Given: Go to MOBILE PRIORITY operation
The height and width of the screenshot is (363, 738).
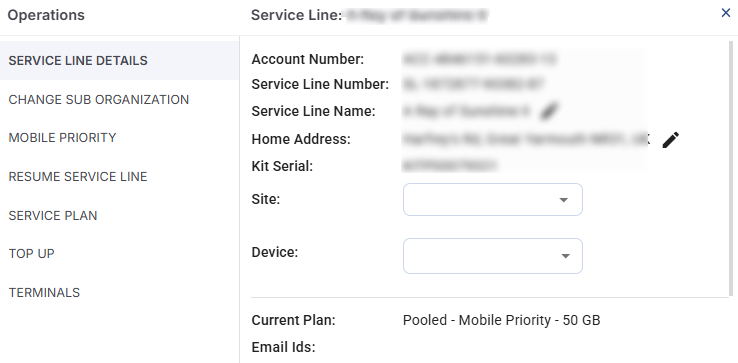Looking at the screenshot, I should click(x=119, y=138).
